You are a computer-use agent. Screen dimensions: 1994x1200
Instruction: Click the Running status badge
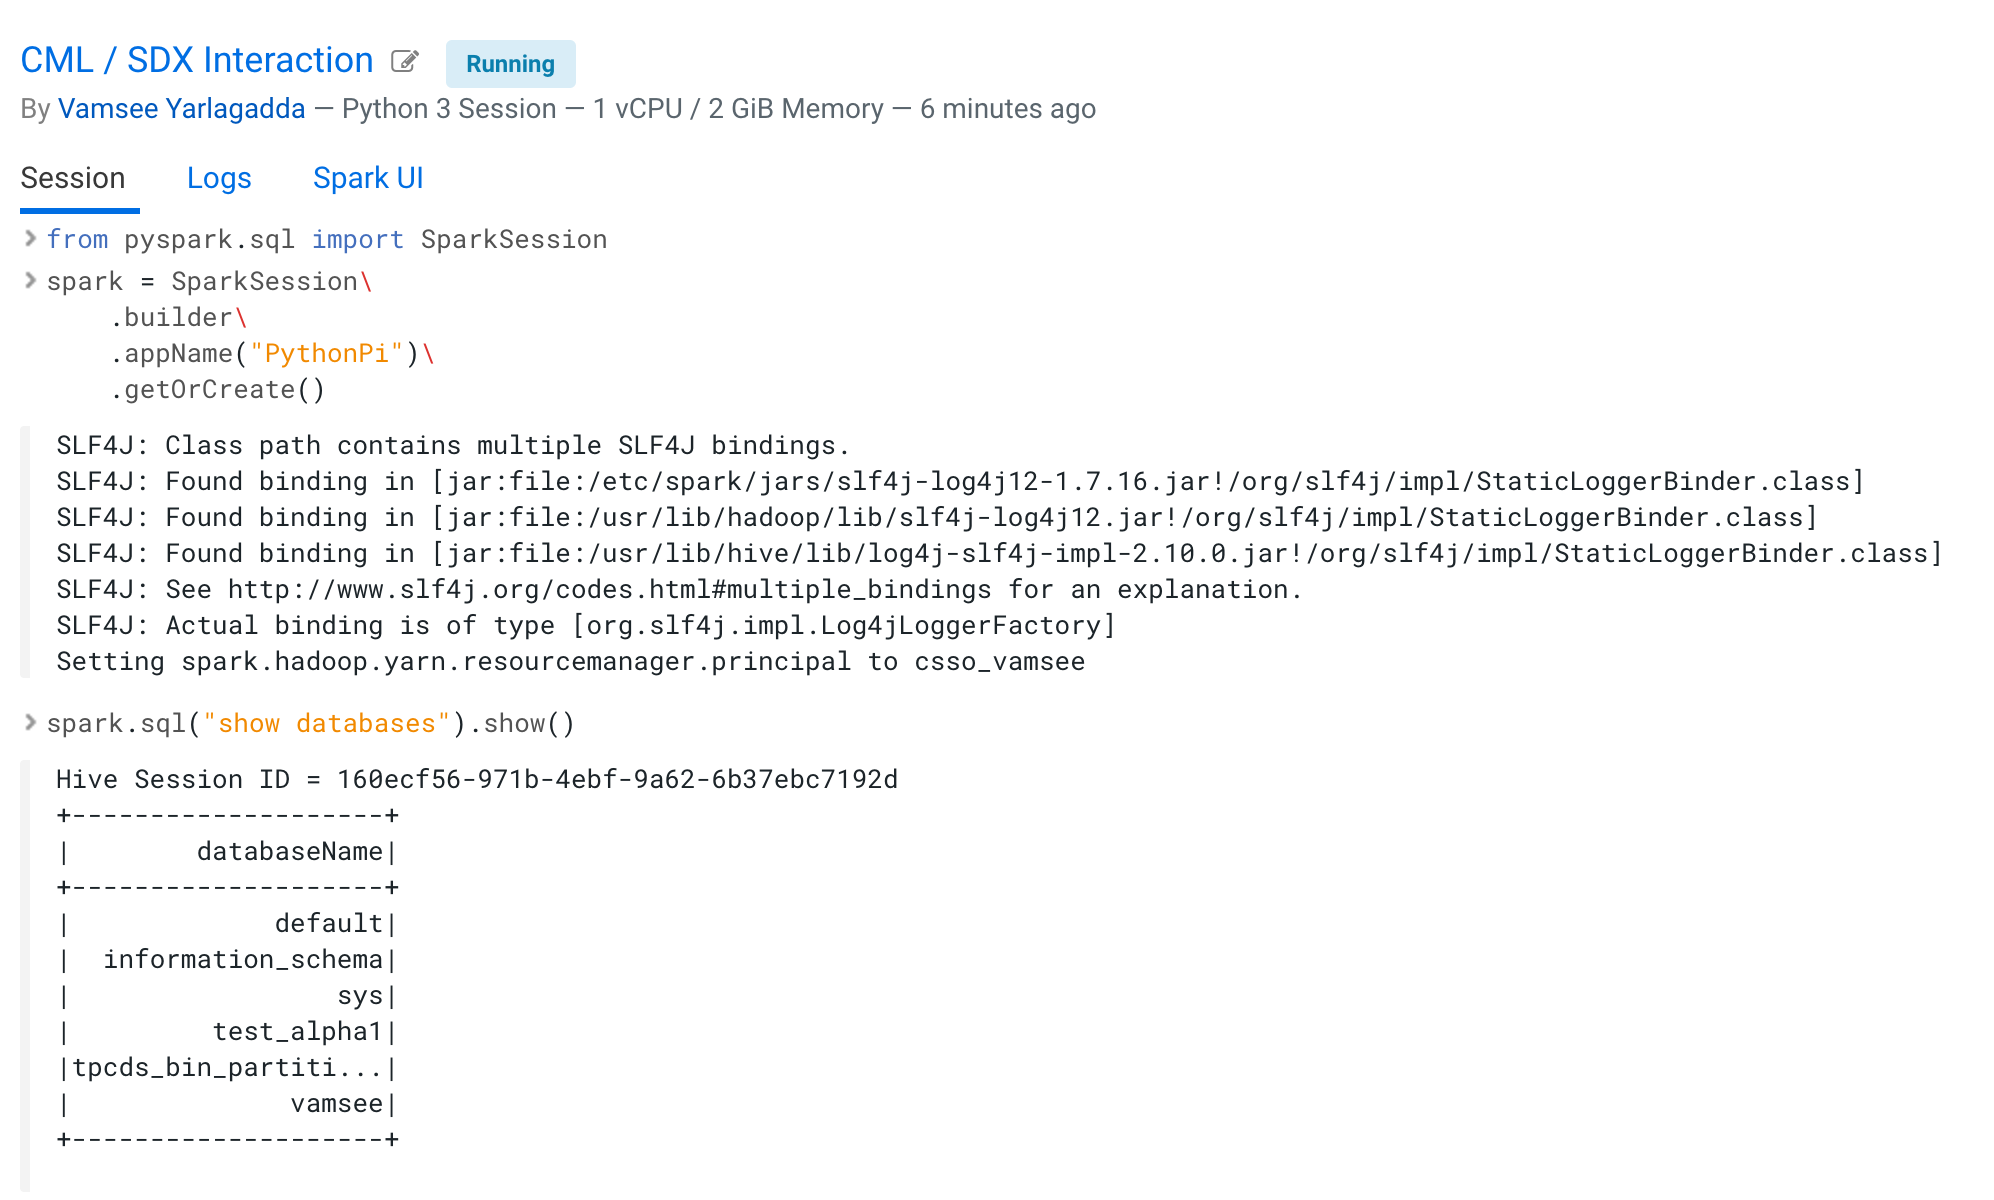click(510, 64)
